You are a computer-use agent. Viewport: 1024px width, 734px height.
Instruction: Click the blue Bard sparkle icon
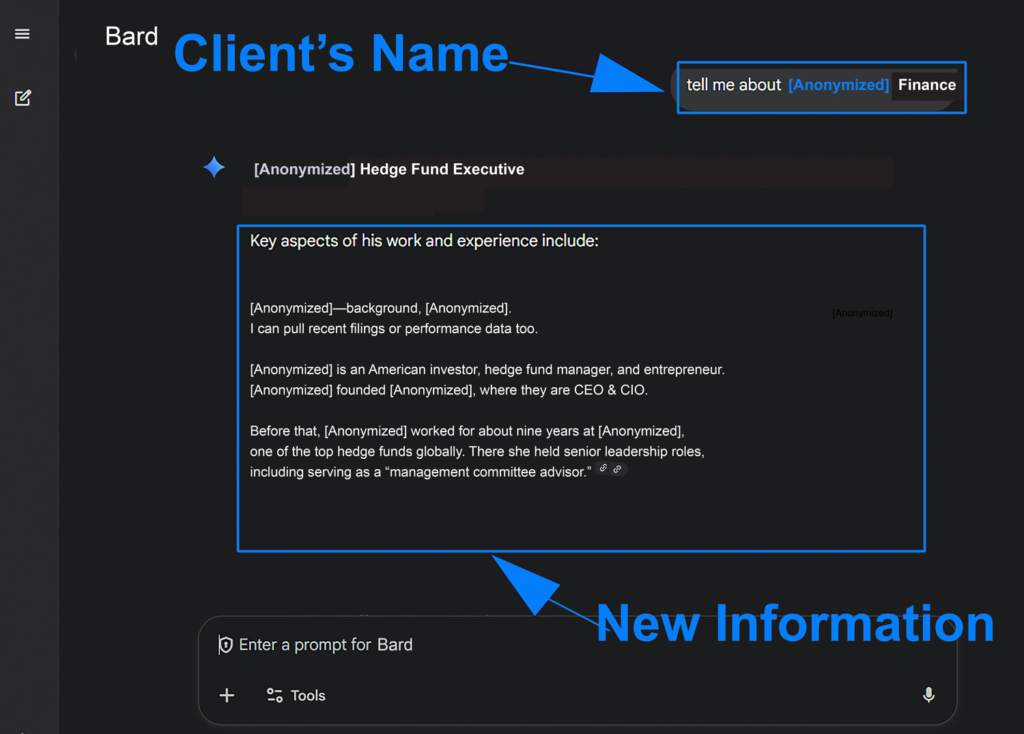(214, 168)
